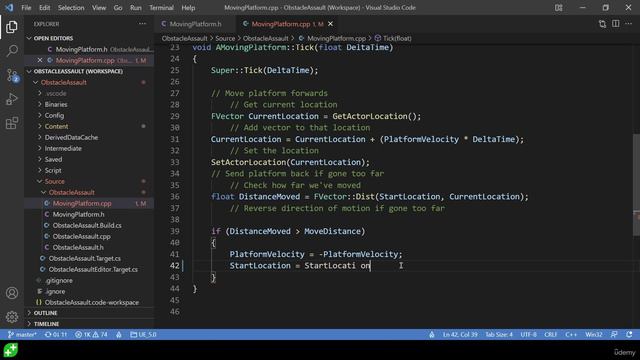Open ObstacleAssault.cpp file

click(x=82, y=236)
